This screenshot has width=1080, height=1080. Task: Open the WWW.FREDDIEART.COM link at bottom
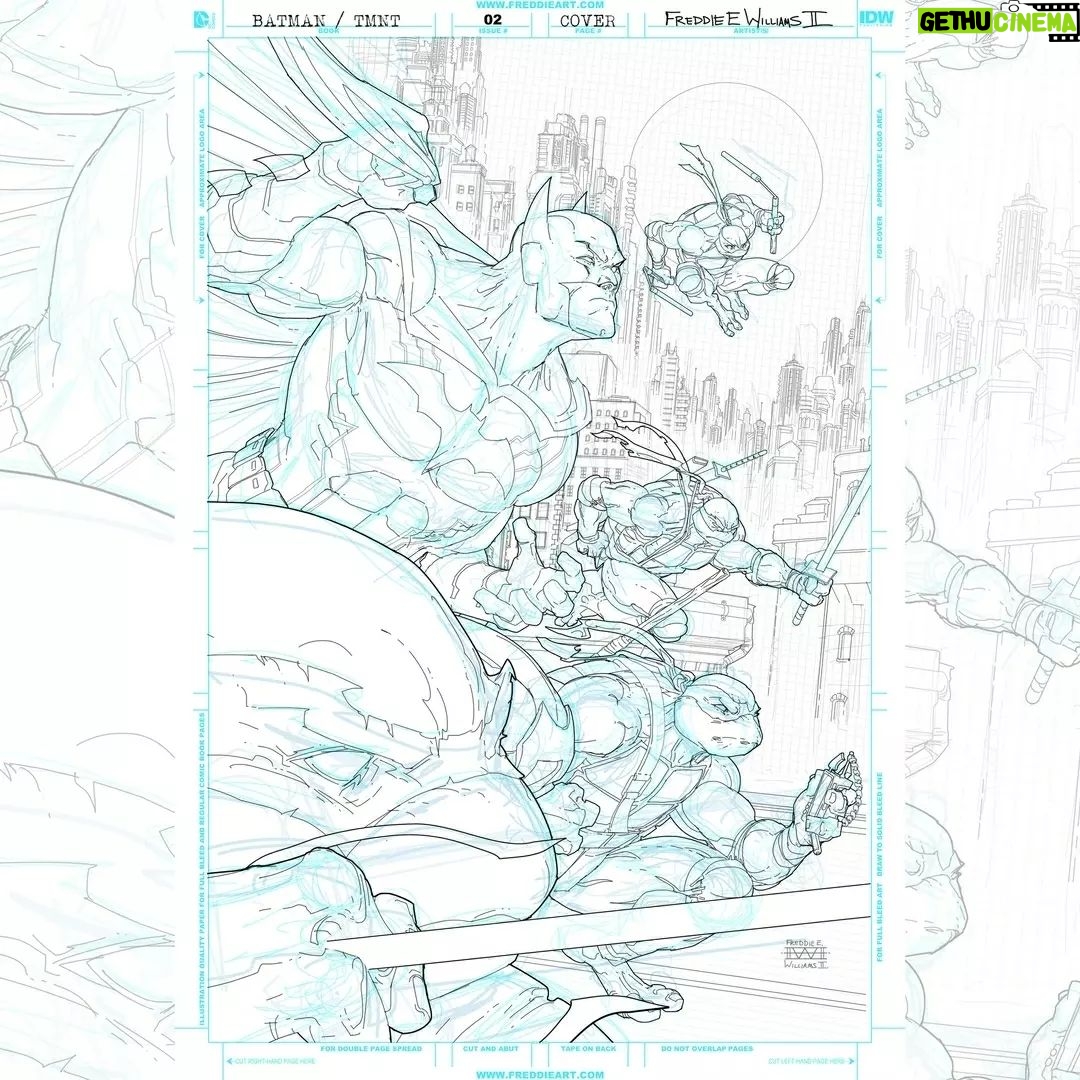[540, 1074]
